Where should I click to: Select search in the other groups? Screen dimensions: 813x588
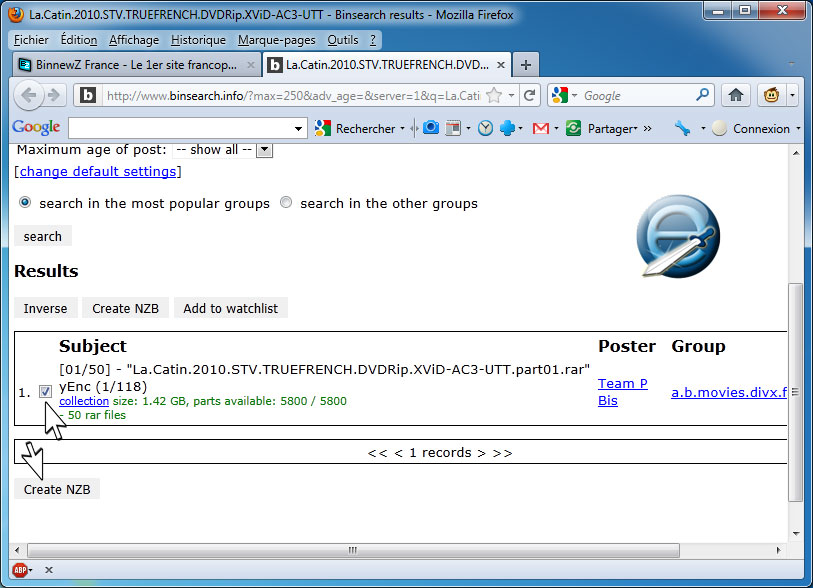(286, 202)
